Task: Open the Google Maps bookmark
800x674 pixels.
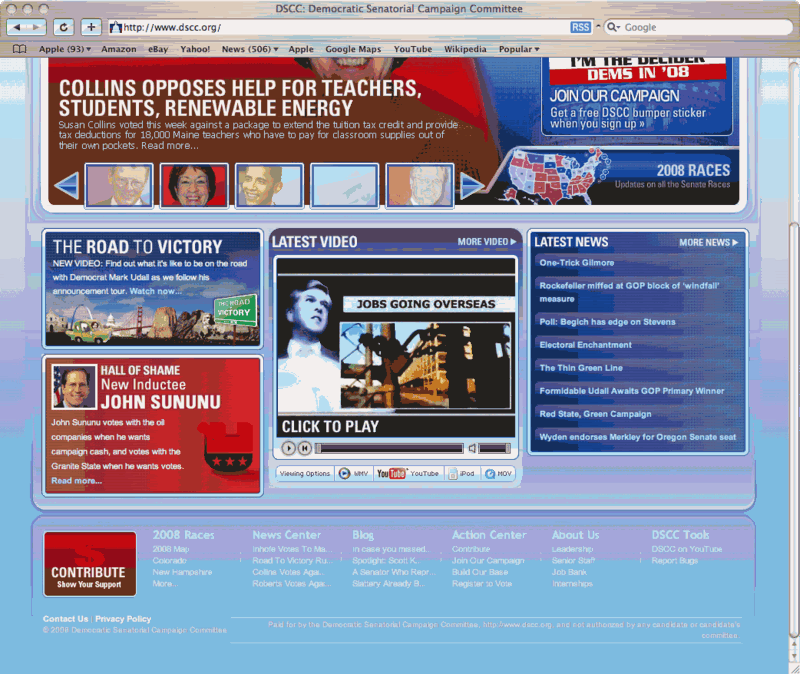Action: (353, 49)
